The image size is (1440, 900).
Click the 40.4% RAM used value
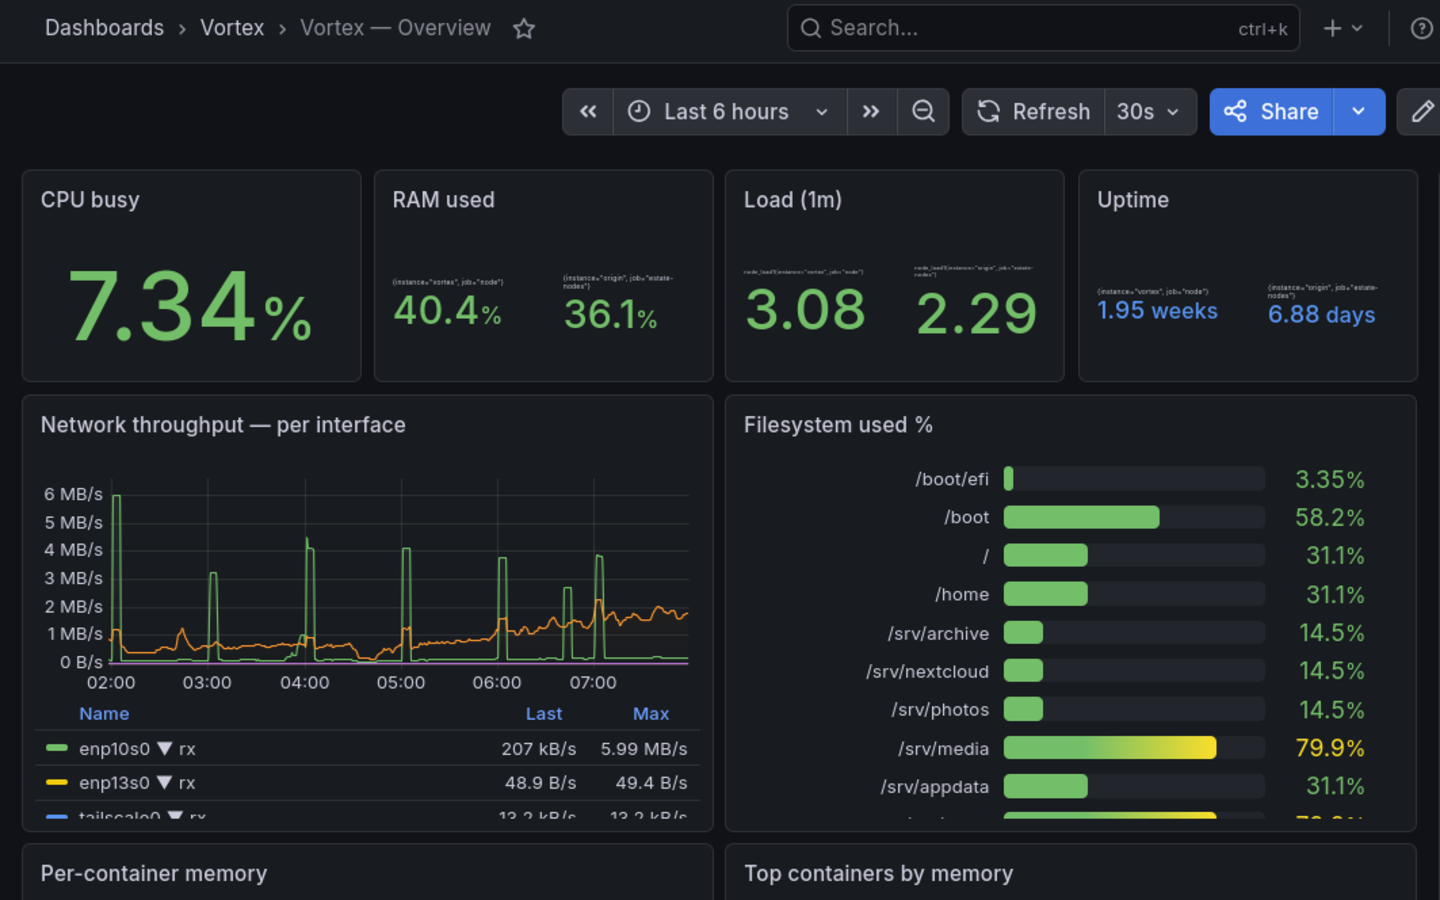point(447,311)
